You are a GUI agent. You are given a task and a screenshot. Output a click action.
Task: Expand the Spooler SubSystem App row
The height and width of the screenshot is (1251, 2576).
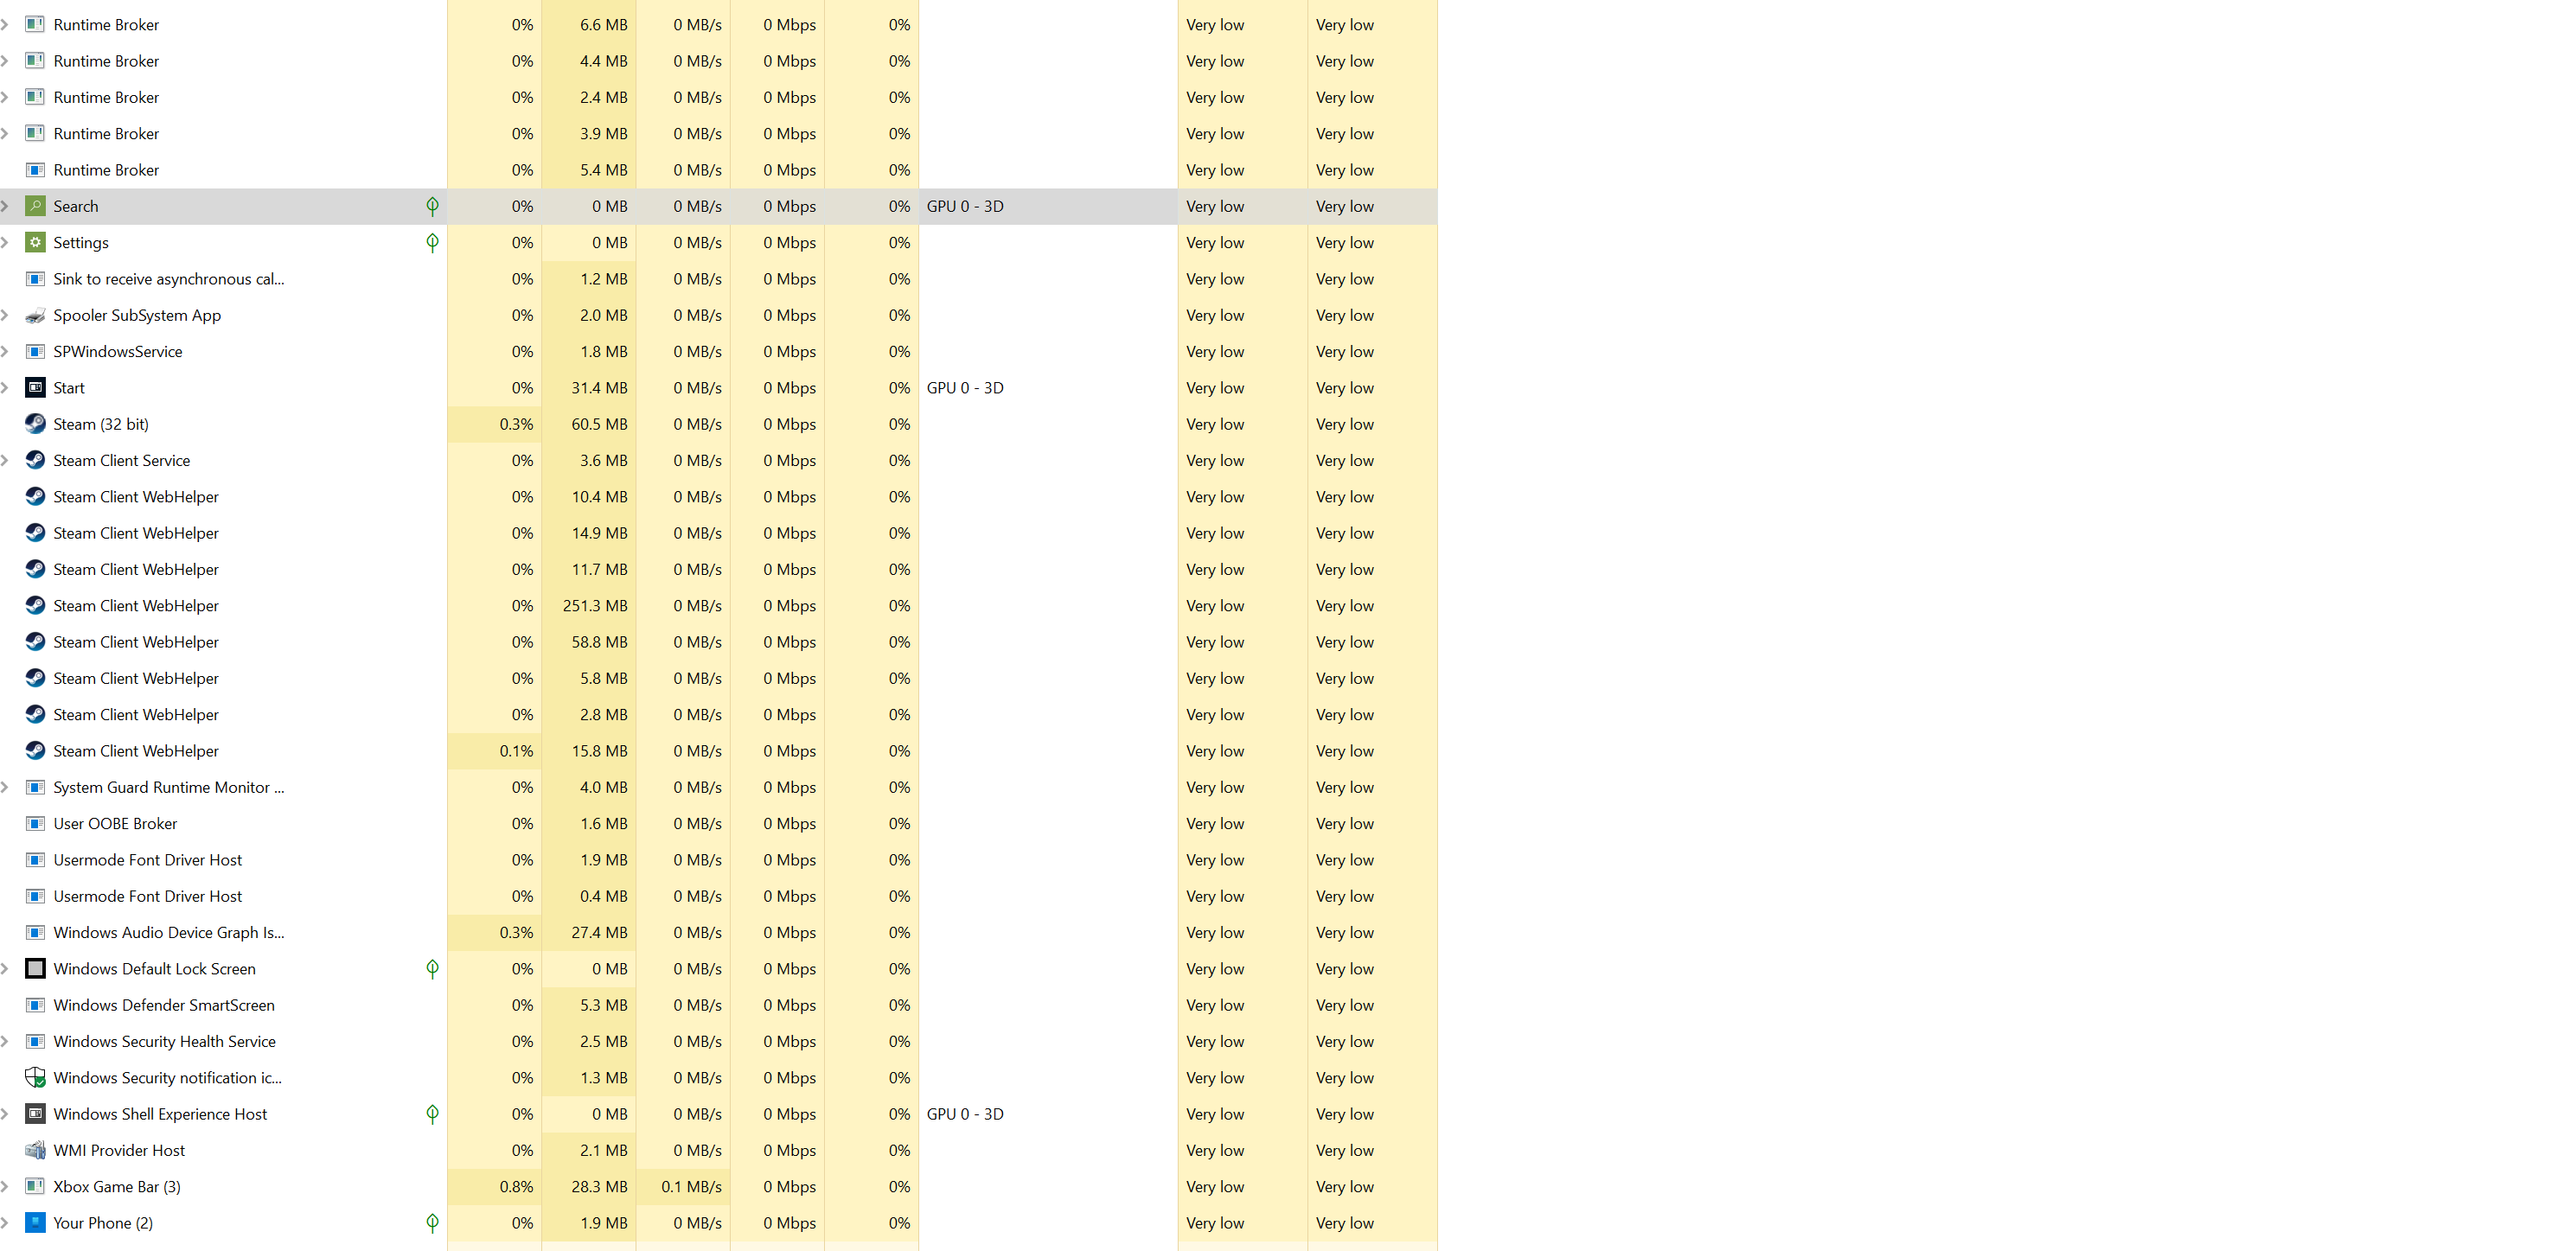[5, 315]
